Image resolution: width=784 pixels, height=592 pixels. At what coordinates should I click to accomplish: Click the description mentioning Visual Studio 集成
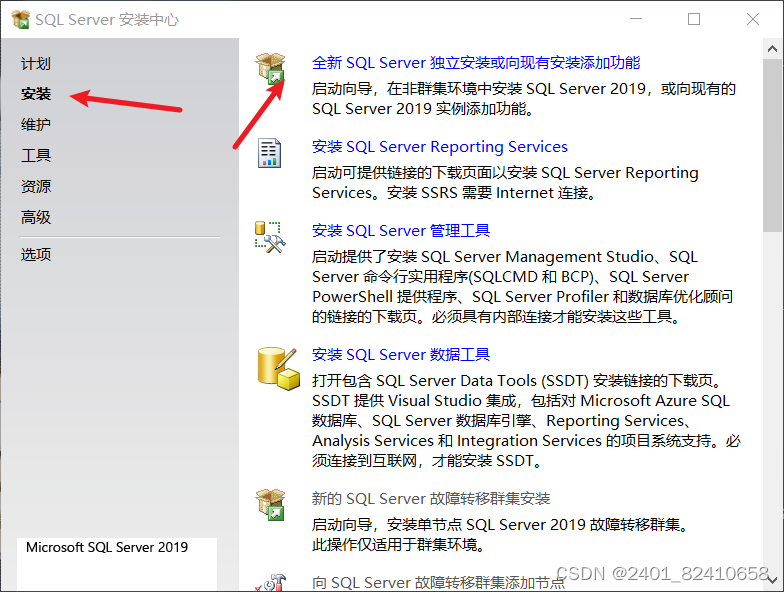coord(526,420)
